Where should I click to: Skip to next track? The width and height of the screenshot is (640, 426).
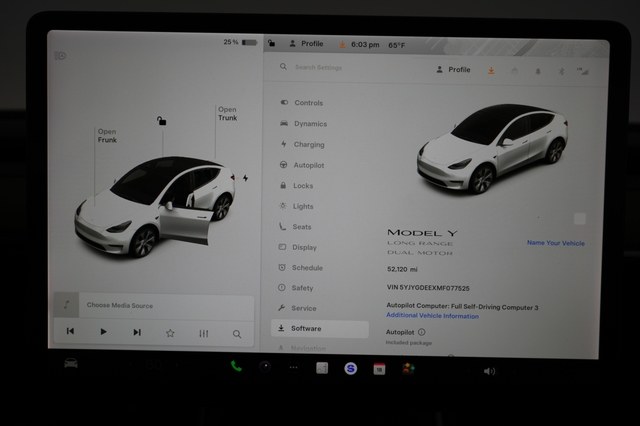137,332
